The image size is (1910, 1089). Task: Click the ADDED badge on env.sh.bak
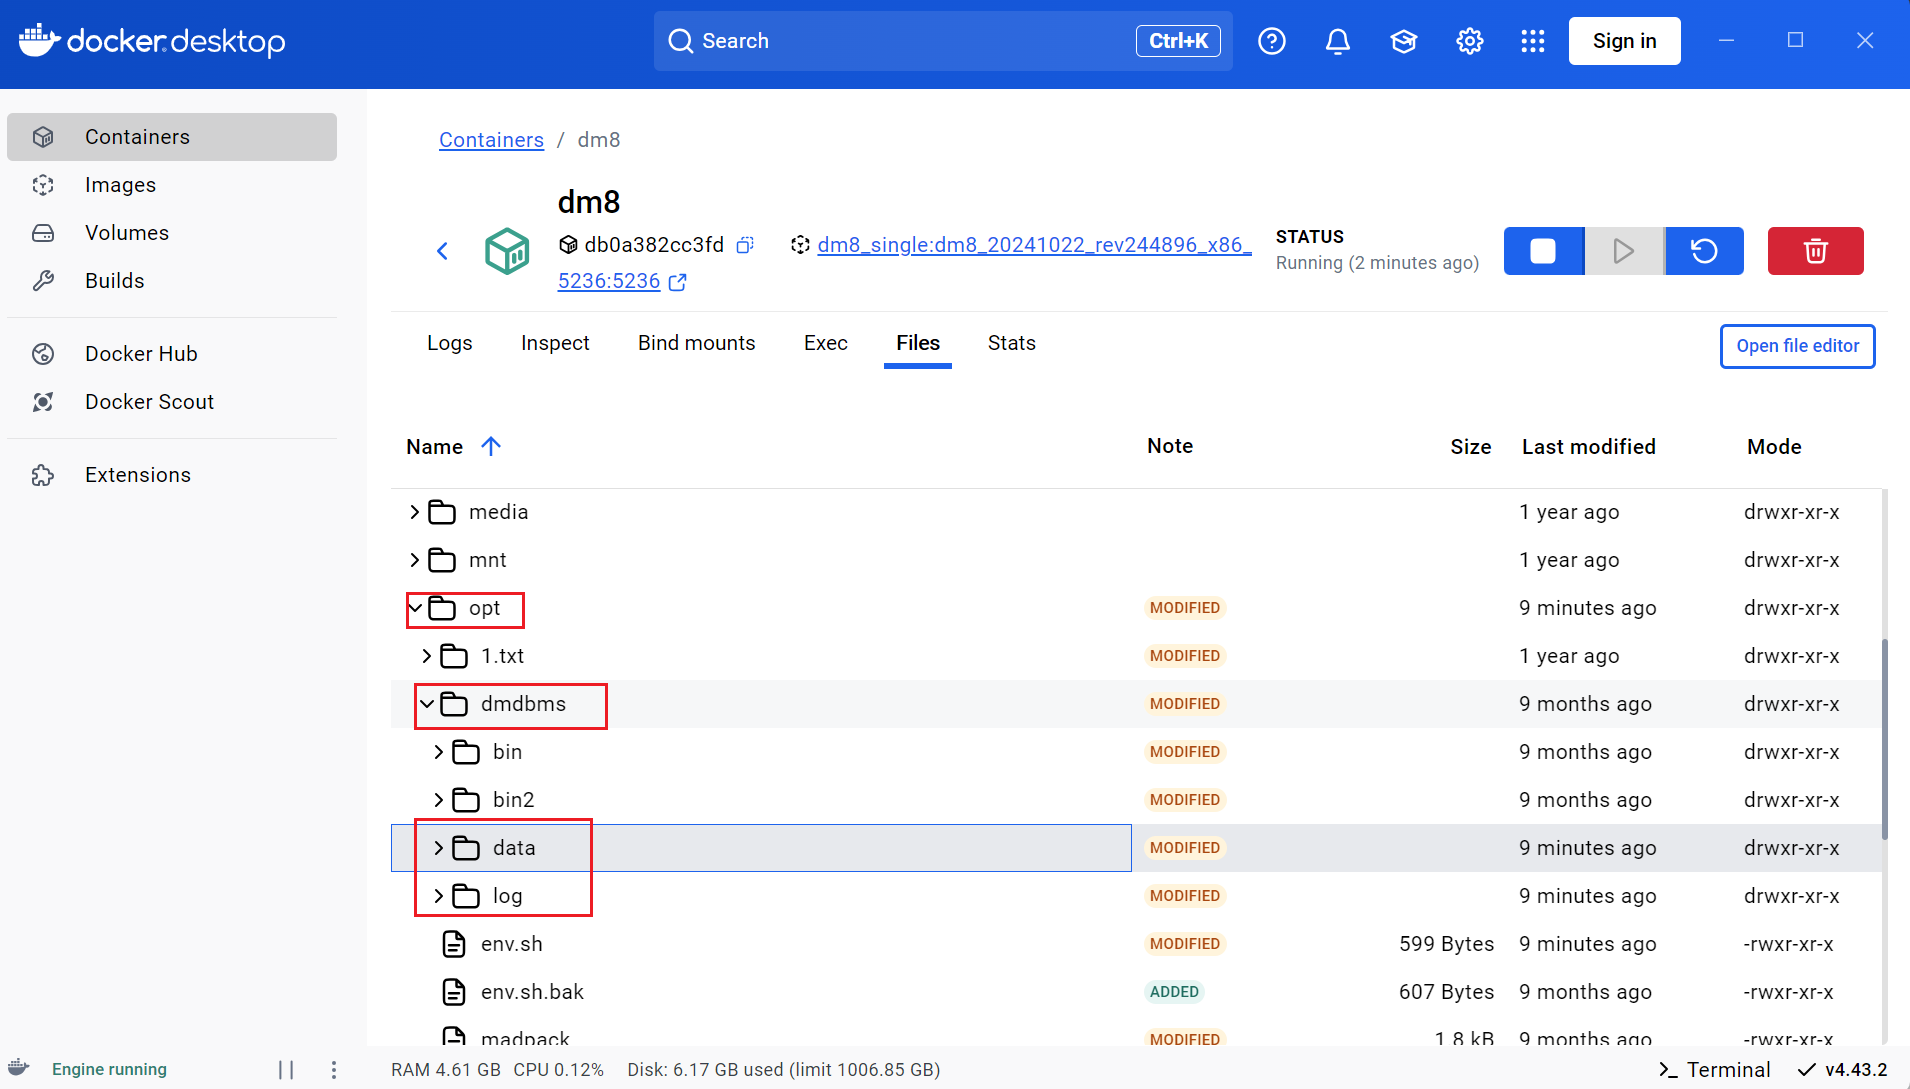pos(1174,992)
